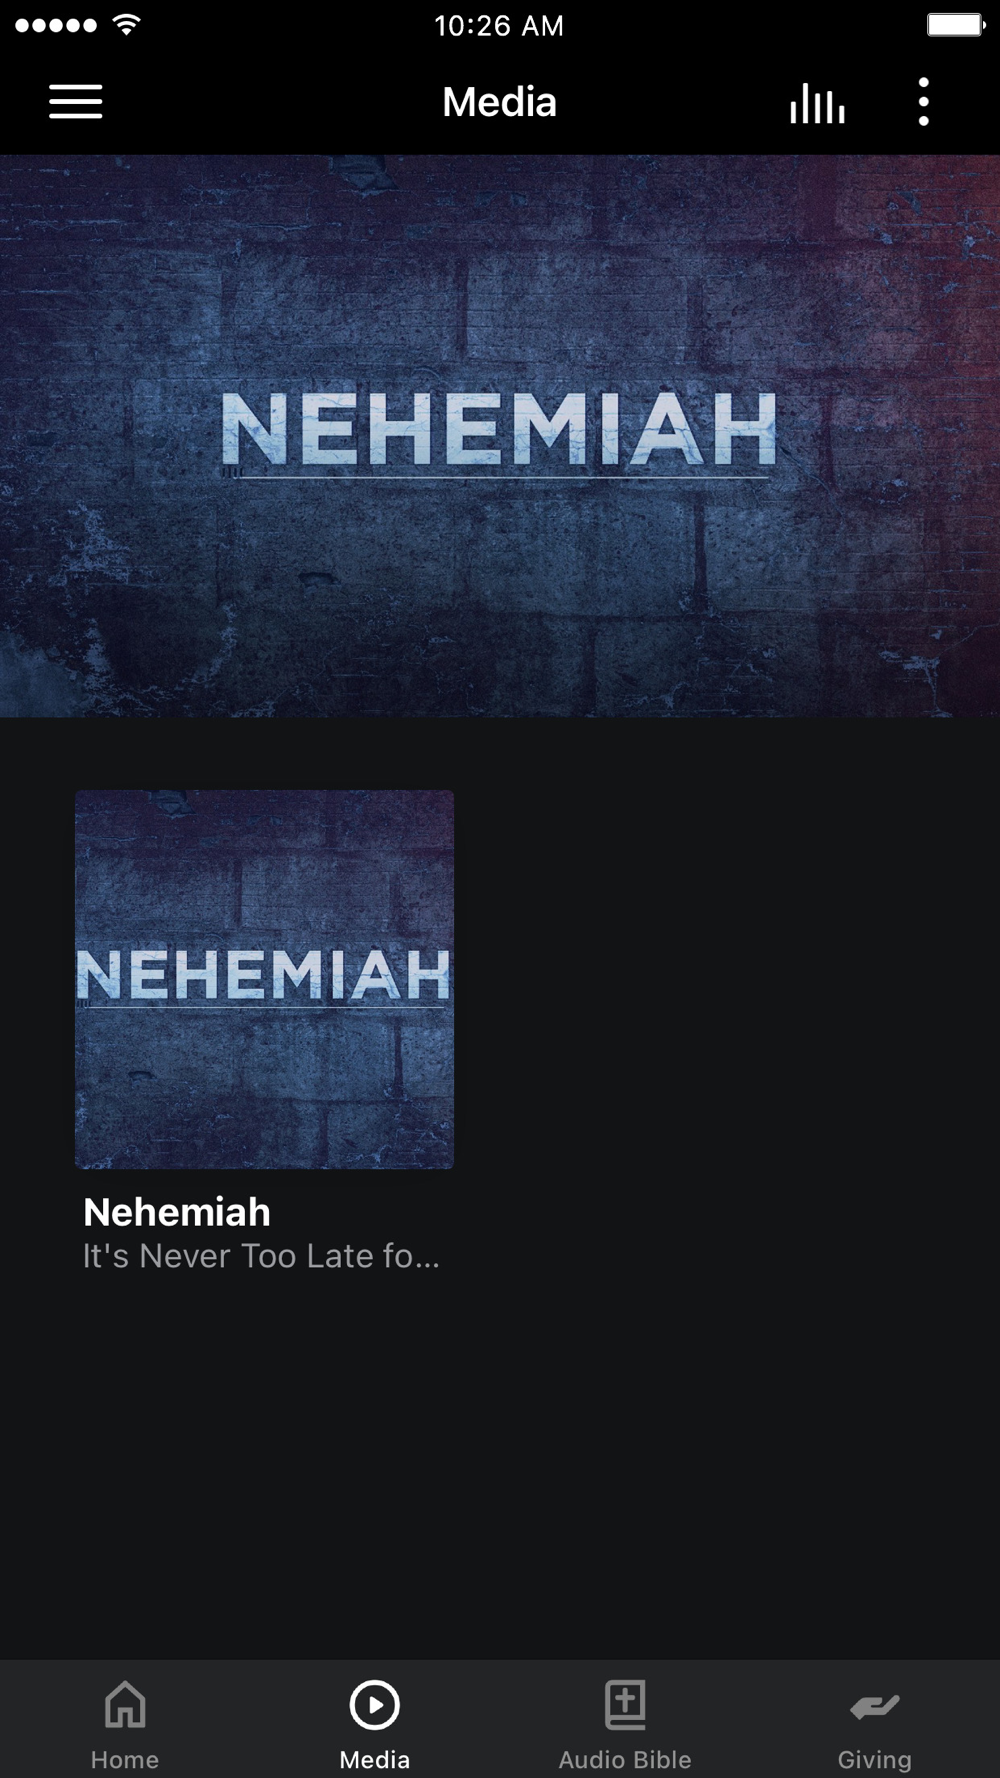
Task: Open the now-playing audio bars icon
Action: (817, 102)
